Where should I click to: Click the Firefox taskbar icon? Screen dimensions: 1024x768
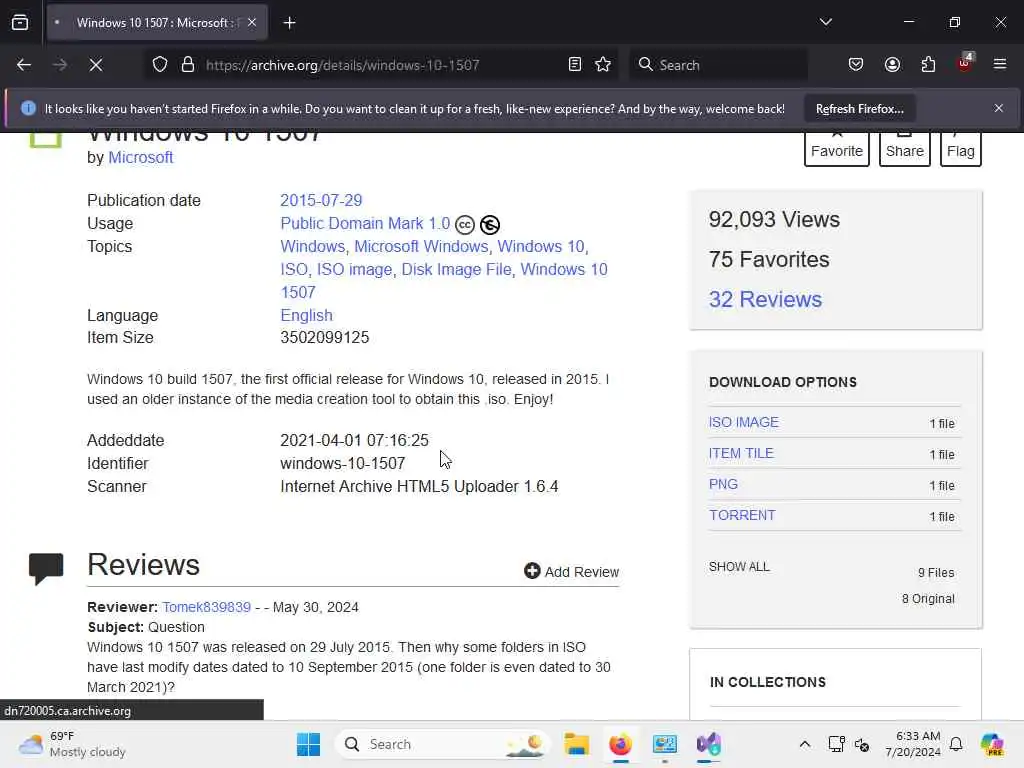click(620, 744)
